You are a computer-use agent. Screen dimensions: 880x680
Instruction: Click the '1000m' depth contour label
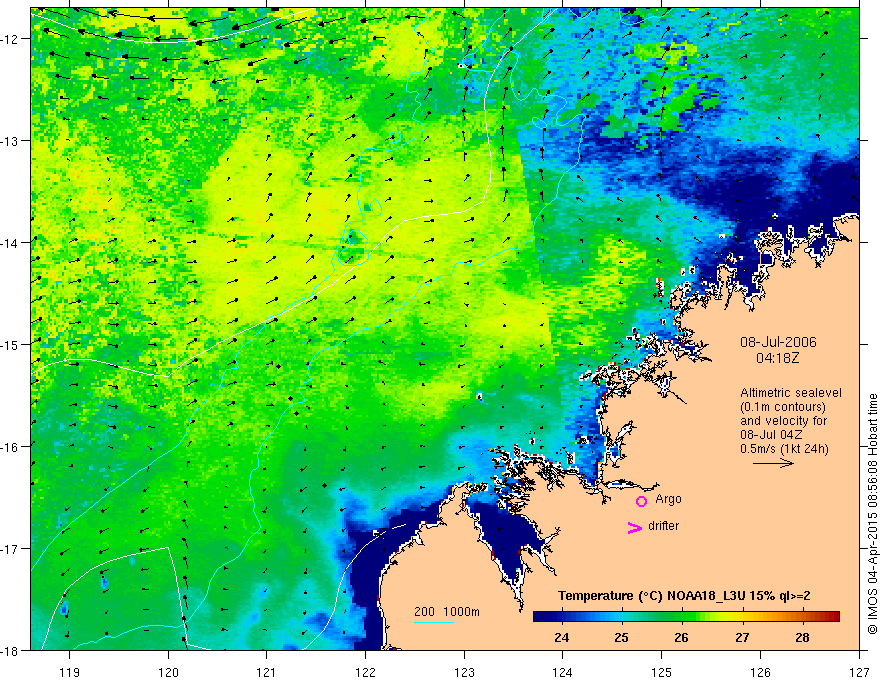tap(462, 612)
